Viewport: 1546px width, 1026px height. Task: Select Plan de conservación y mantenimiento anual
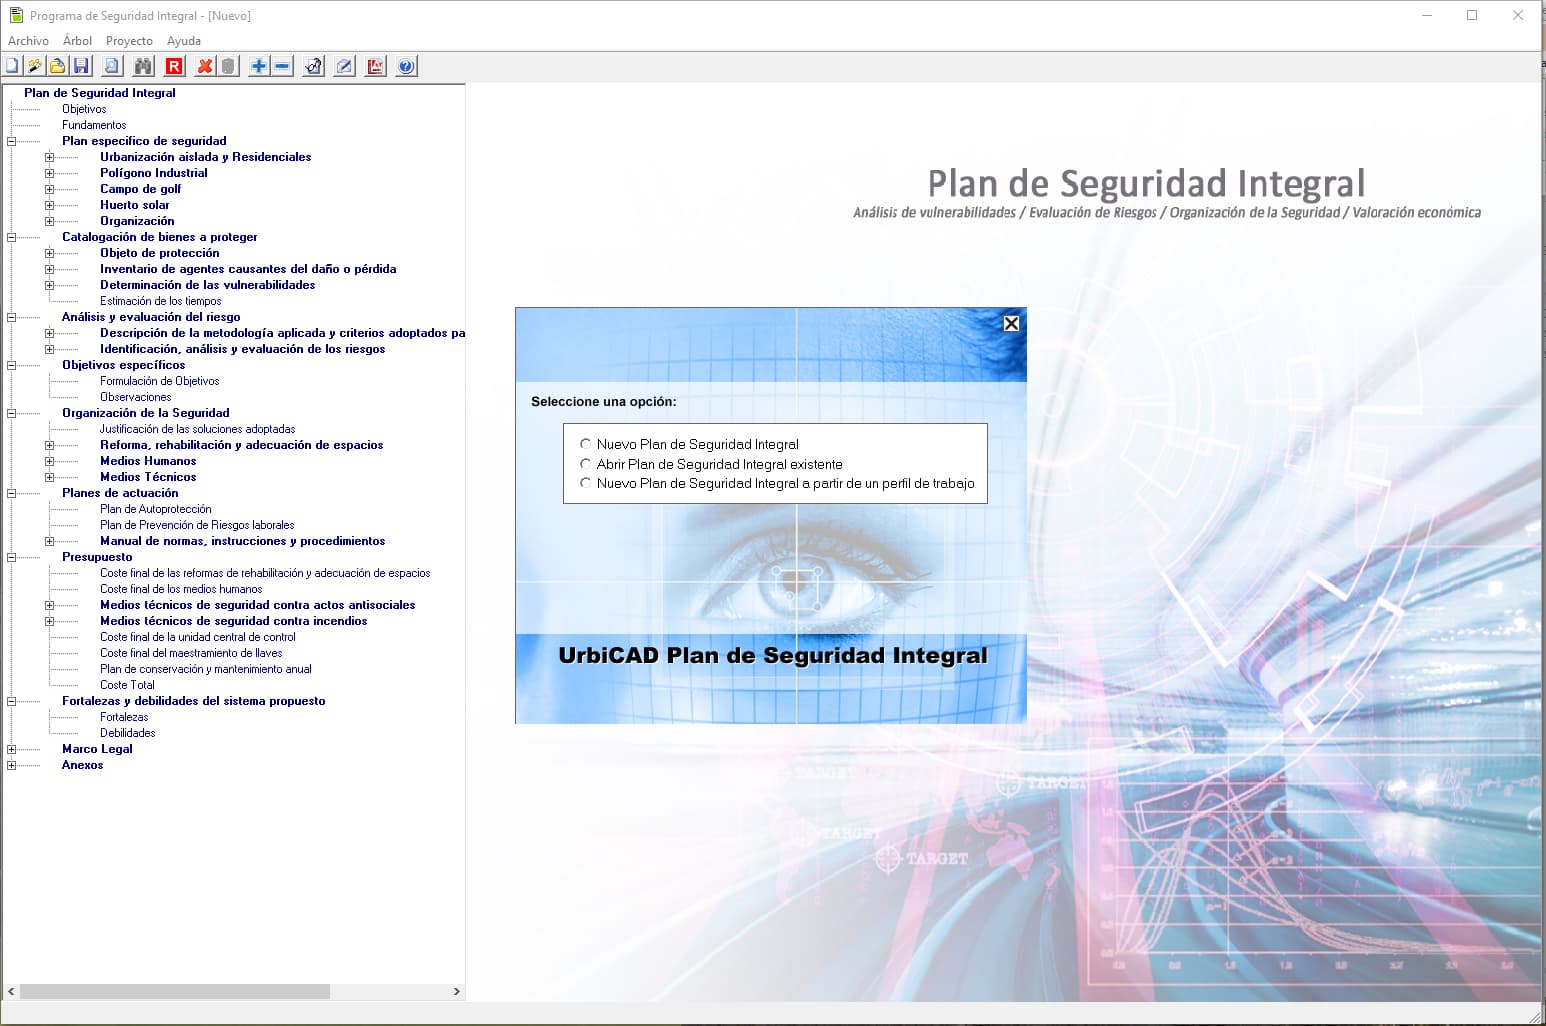[206, 669]
